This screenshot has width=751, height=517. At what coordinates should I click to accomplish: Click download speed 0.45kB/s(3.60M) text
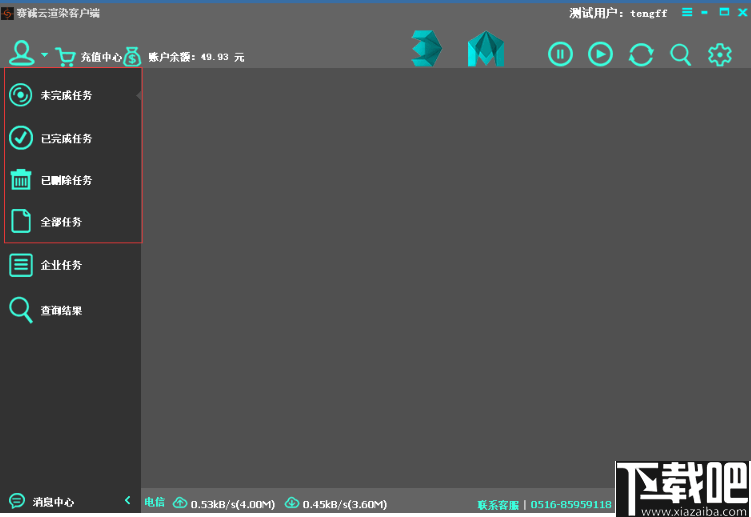[345, 504]
